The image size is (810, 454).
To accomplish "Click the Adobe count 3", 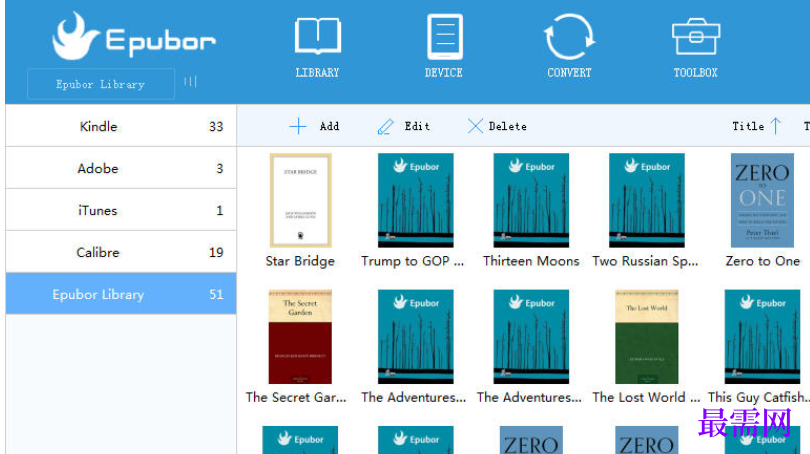I will pos(220,168).
